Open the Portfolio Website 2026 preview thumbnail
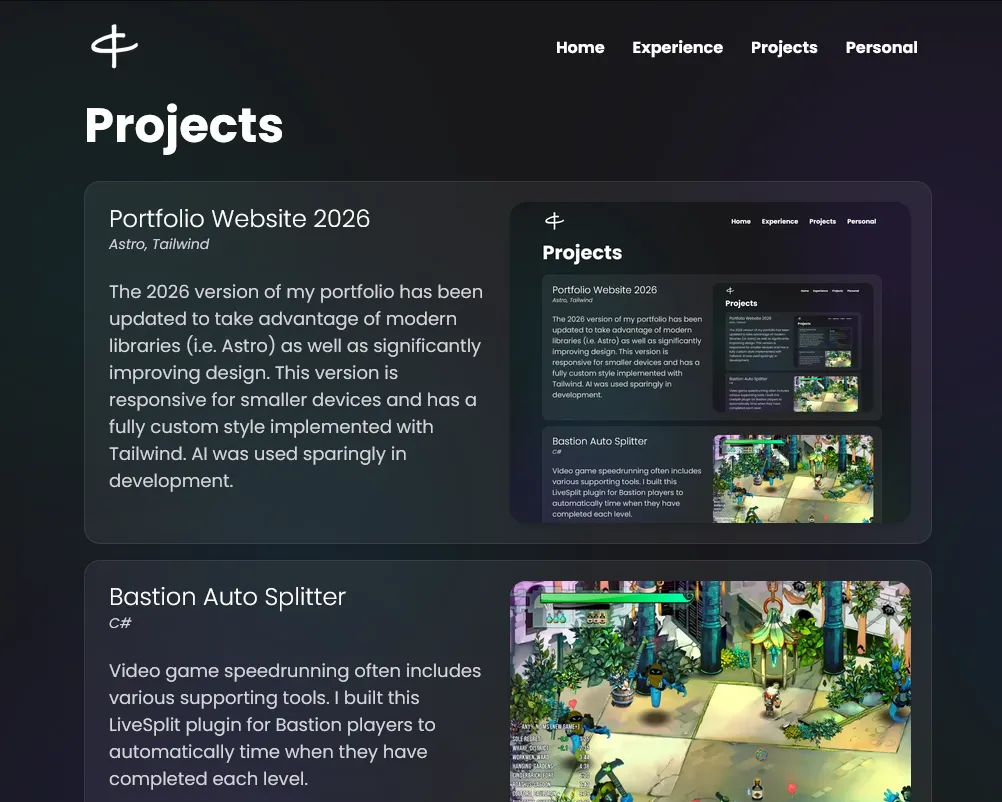Screen dimensions: 1002x802 (x=710, y=362)
